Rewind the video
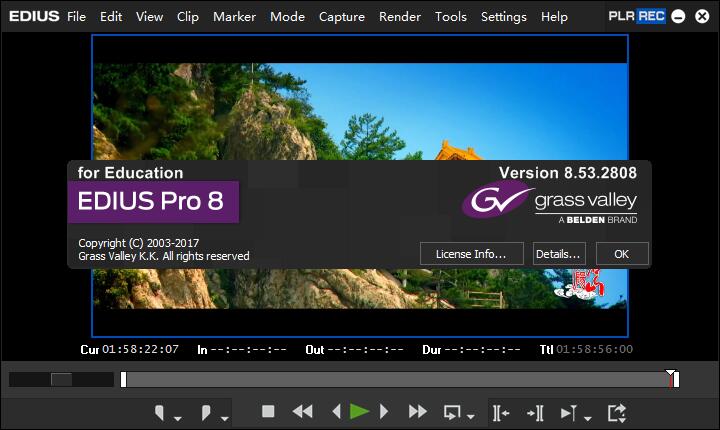 [x=303, y=411]
